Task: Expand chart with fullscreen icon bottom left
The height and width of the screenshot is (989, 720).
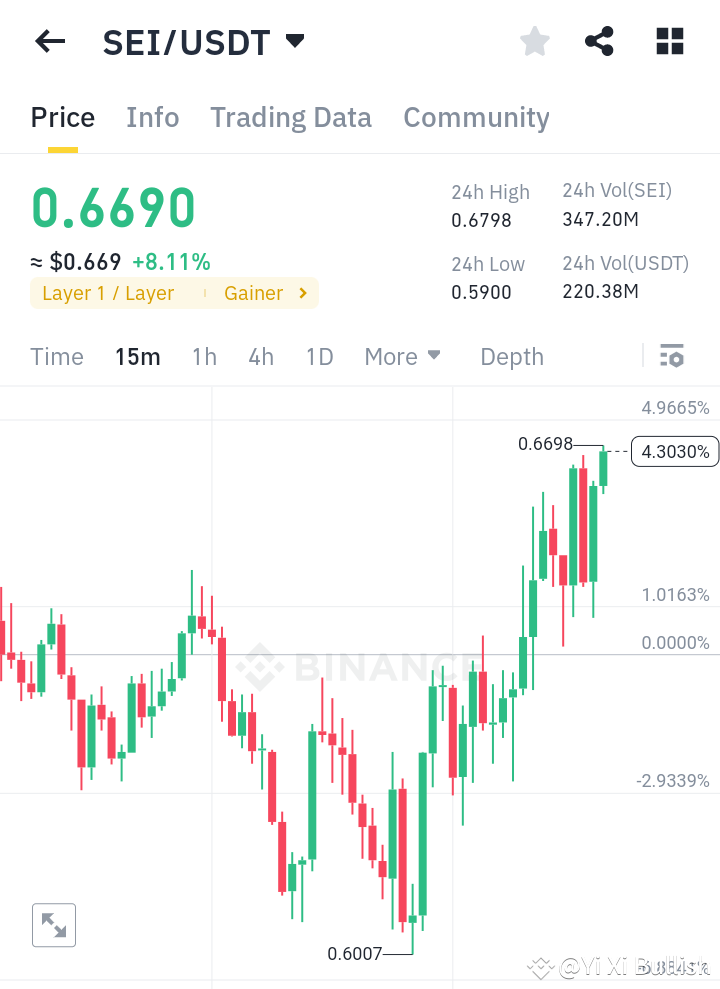Action: 53,924
